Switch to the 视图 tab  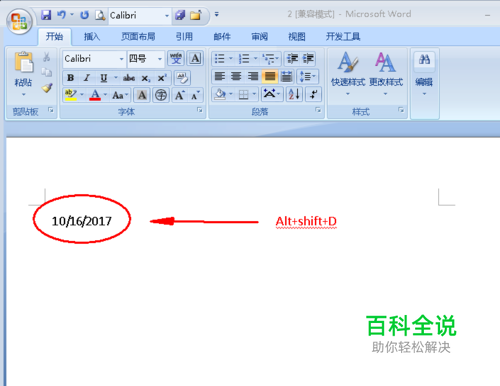point(297,36)
